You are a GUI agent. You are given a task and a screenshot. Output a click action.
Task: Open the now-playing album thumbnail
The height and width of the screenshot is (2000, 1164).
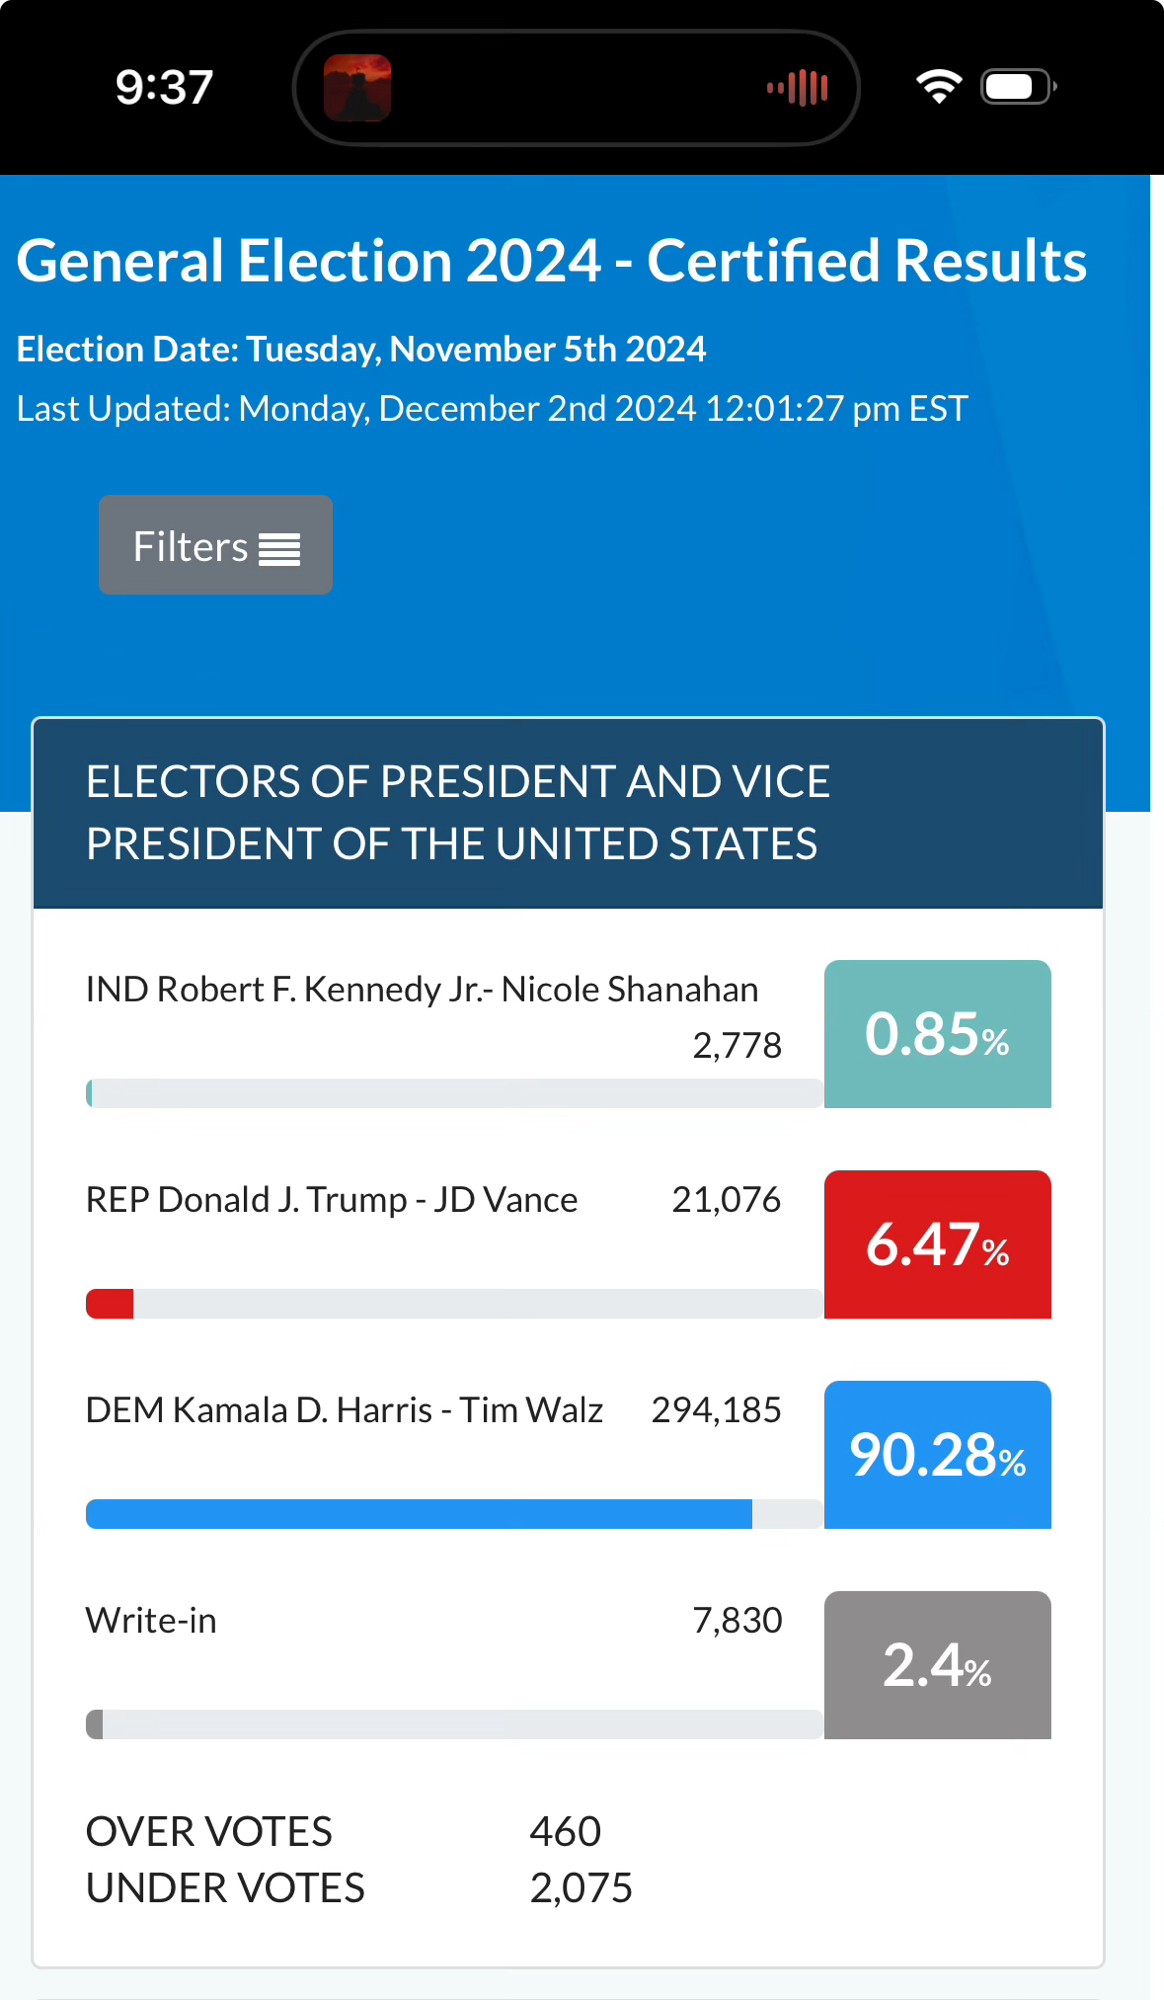(357, 88)
